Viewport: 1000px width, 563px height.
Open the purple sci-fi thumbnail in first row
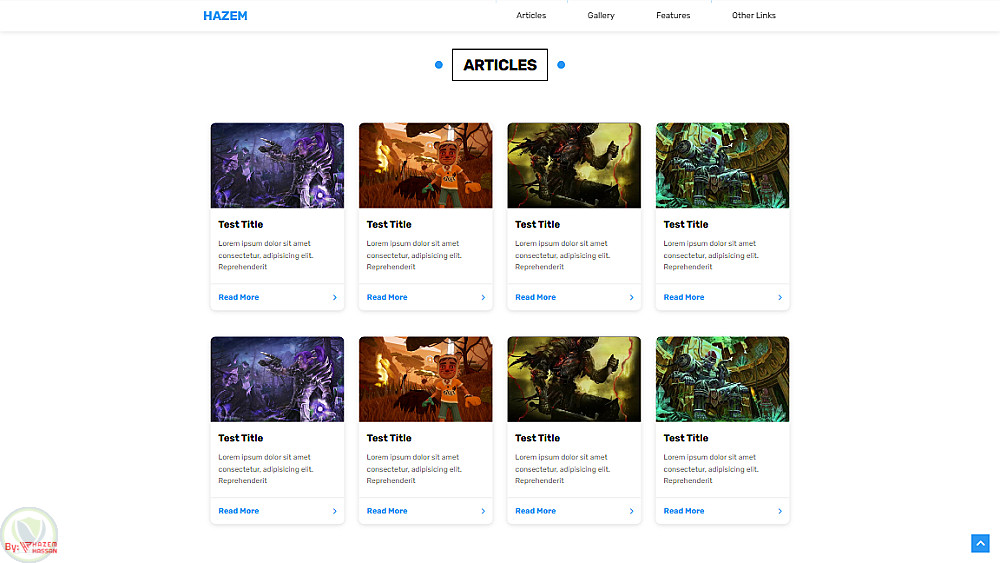click(x=277, y=165)
